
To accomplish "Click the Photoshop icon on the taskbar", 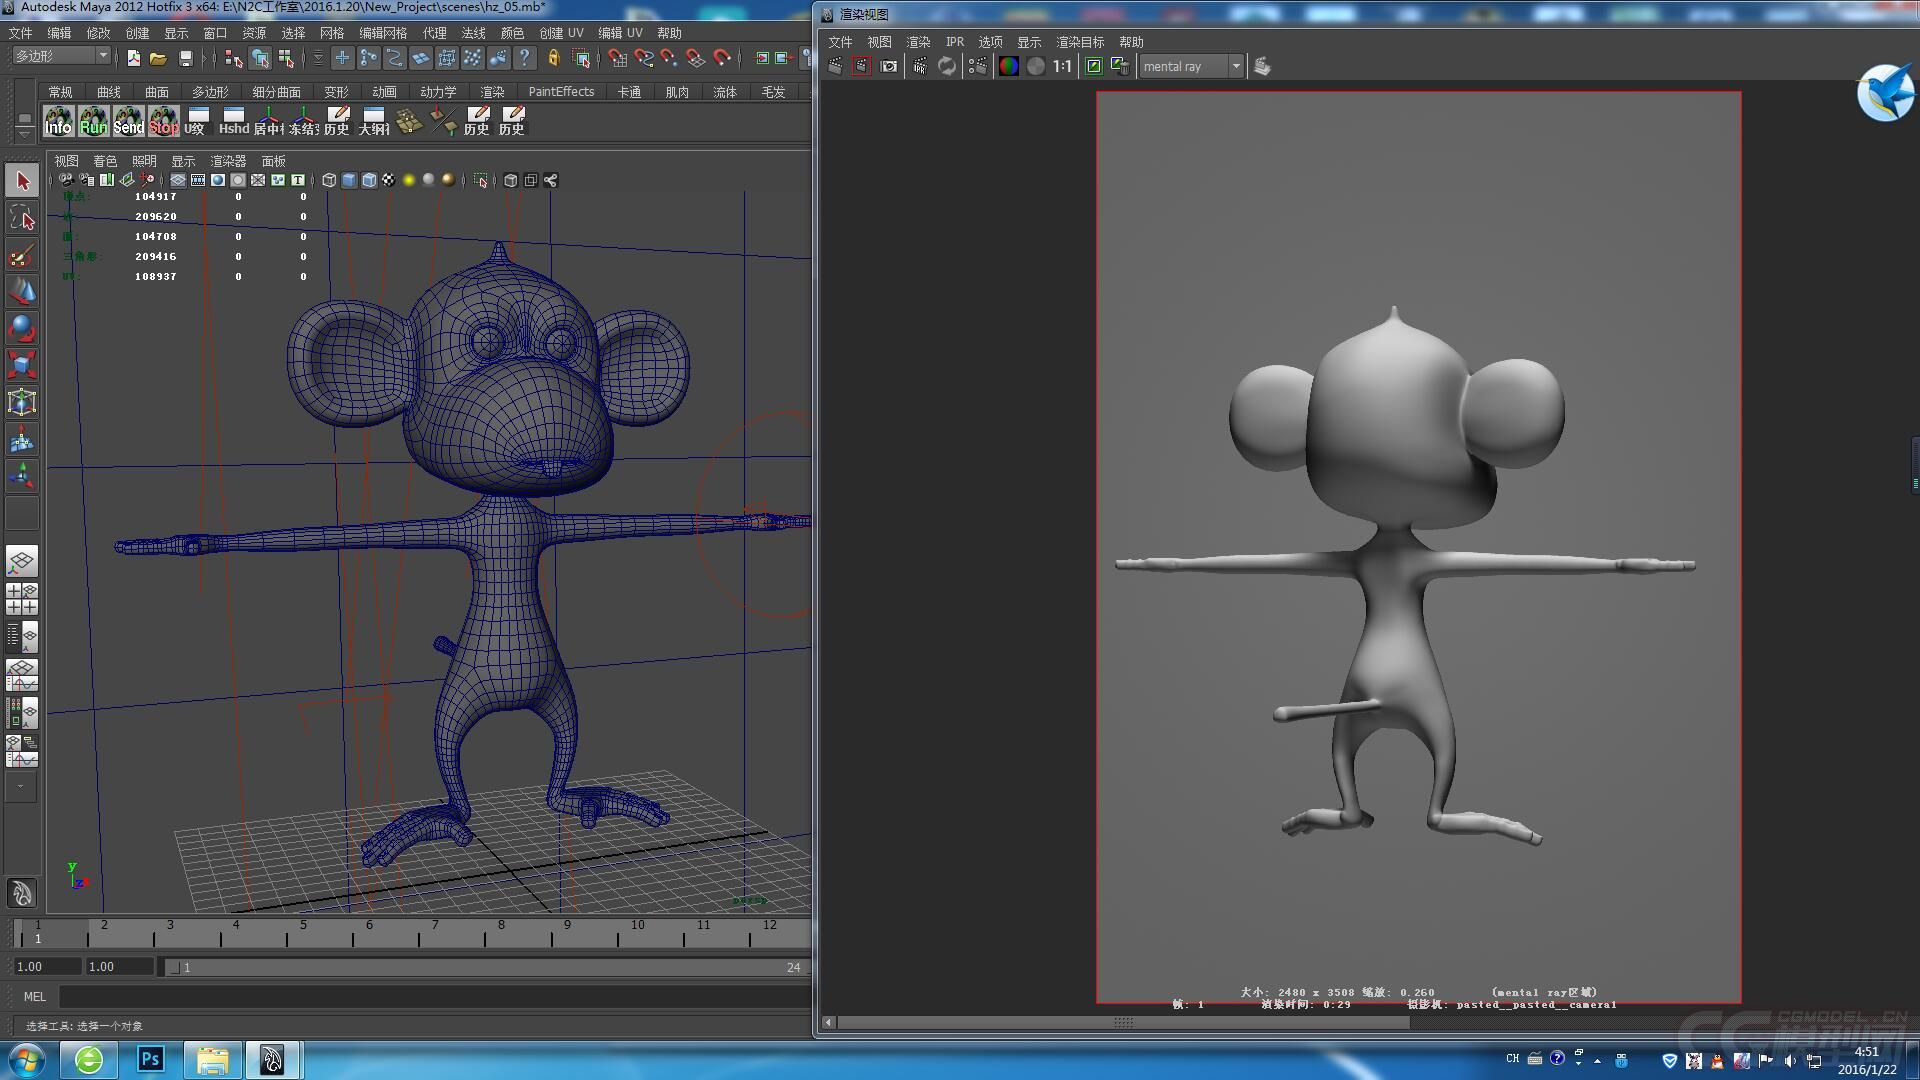I will click(151, 1059).
